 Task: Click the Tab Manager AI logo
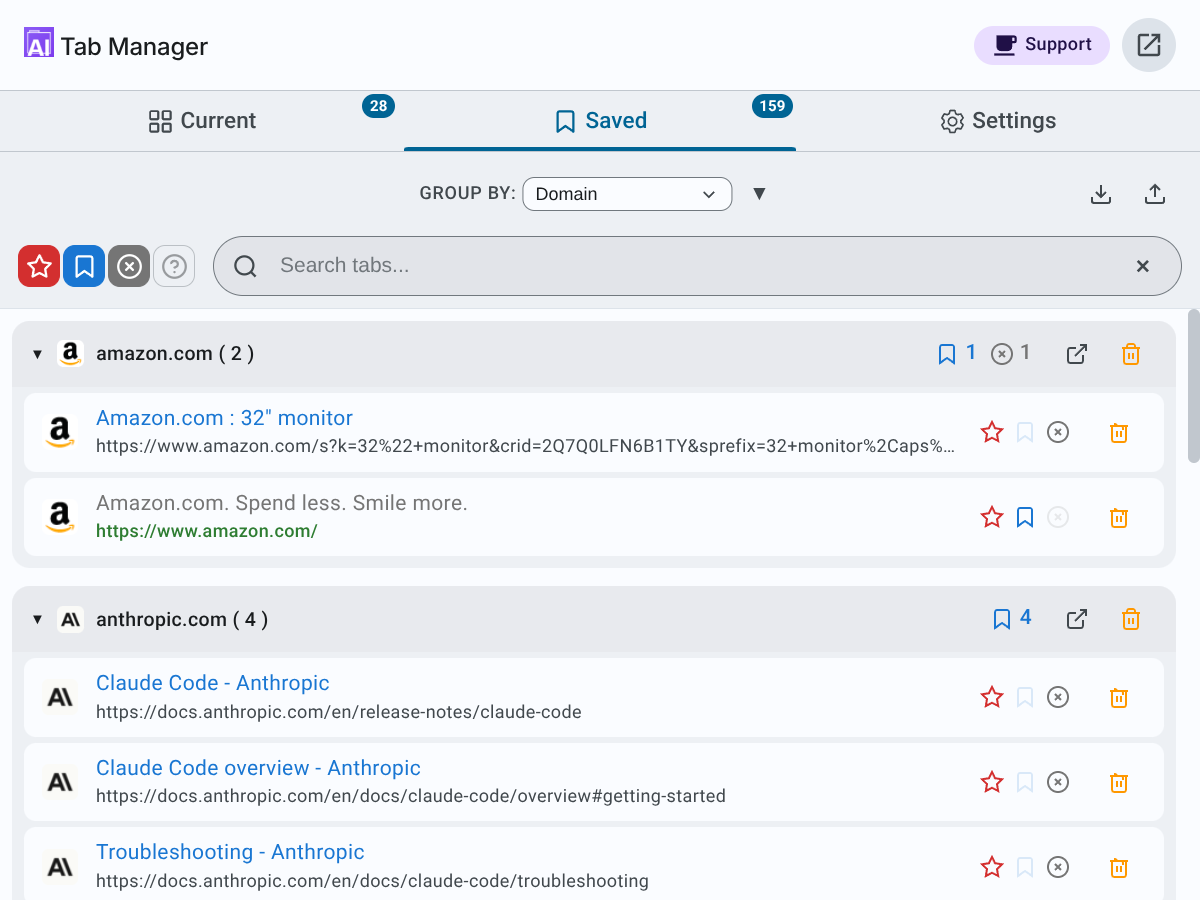pos(39,43)
